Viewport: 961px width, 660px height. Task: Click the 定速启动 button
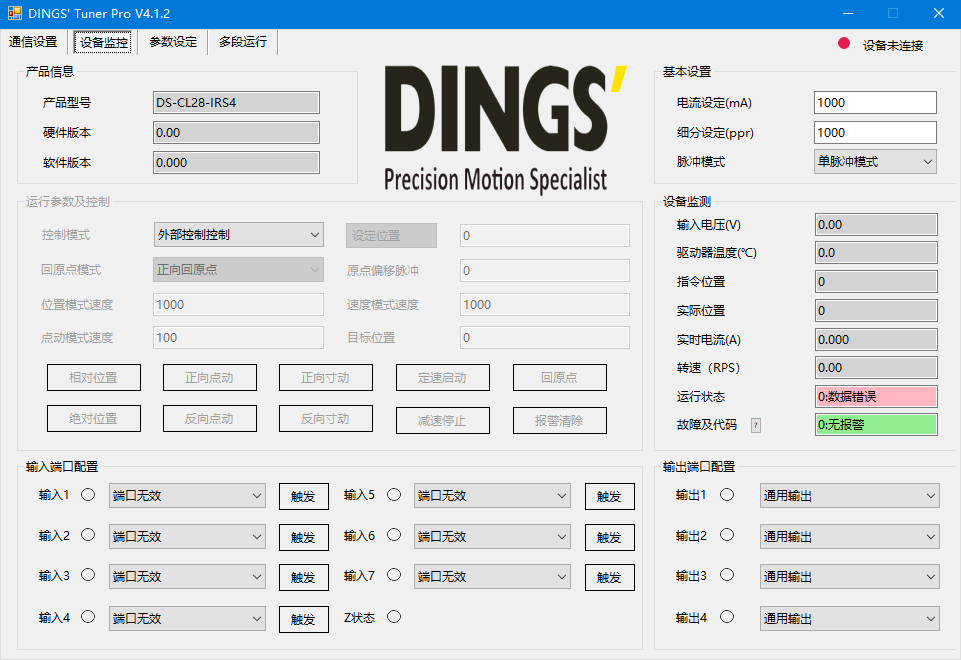pyautogui.click(x=443, y=377)
